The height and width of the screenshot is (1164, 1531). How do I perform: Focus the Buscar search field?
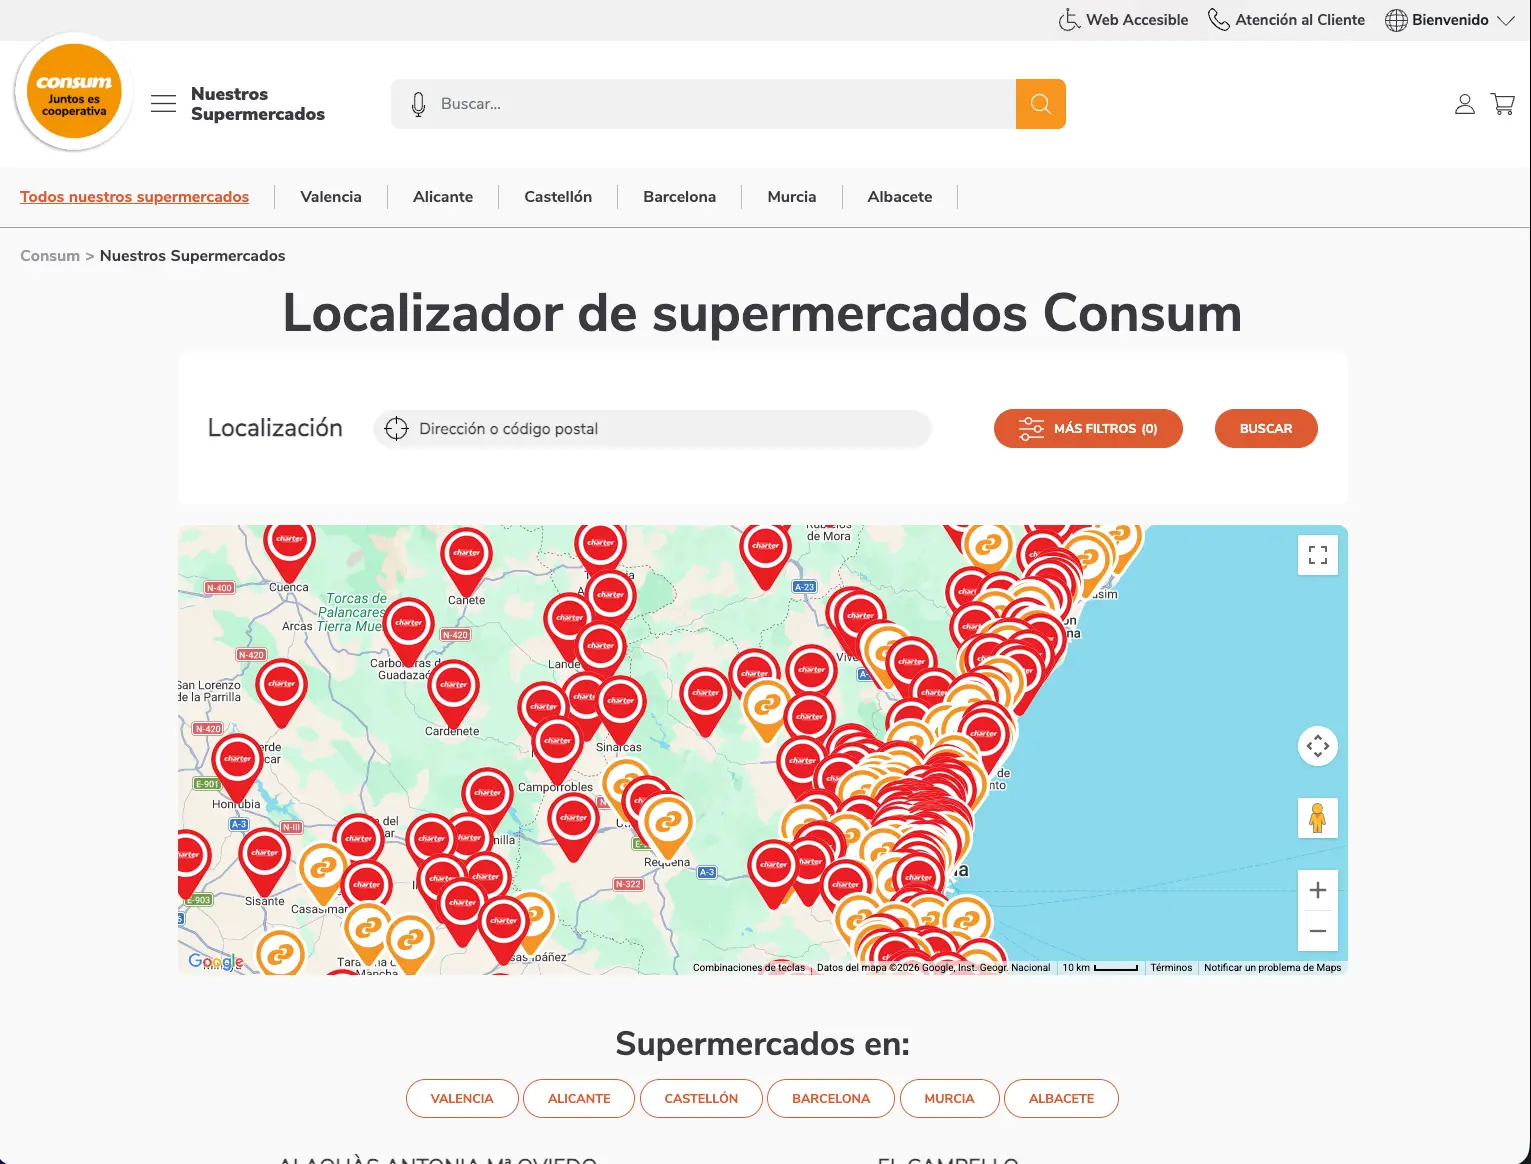[x=703, y=104]
